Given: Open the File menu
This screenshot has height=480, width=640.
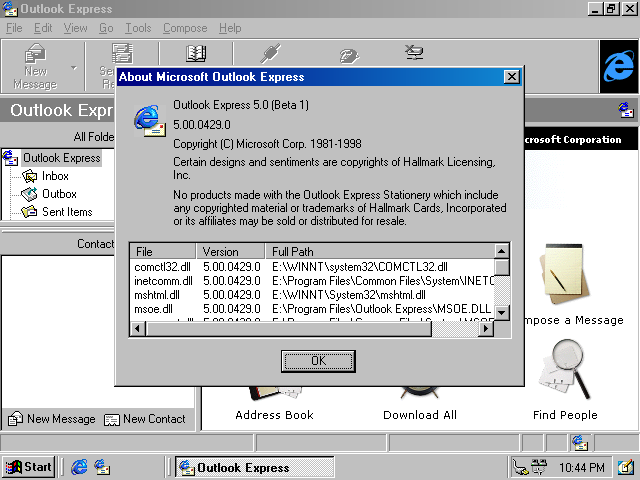Looking at the screenshot, I should pyautogui.click(x=14, y=28).
